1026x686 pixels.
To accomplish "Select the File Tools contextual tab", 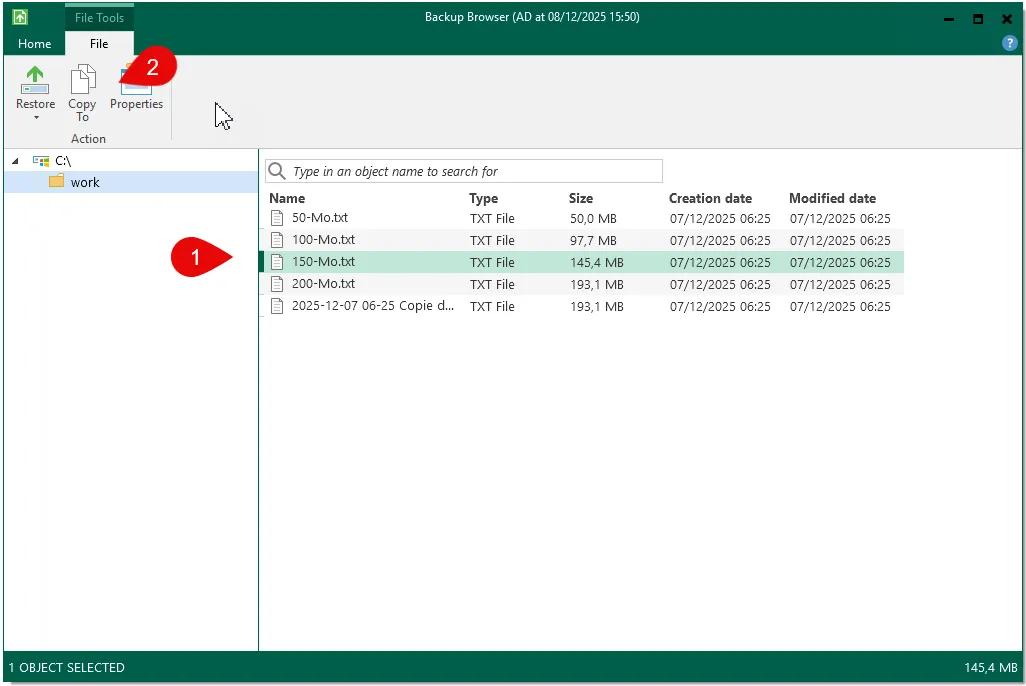I will coord(99,17).
